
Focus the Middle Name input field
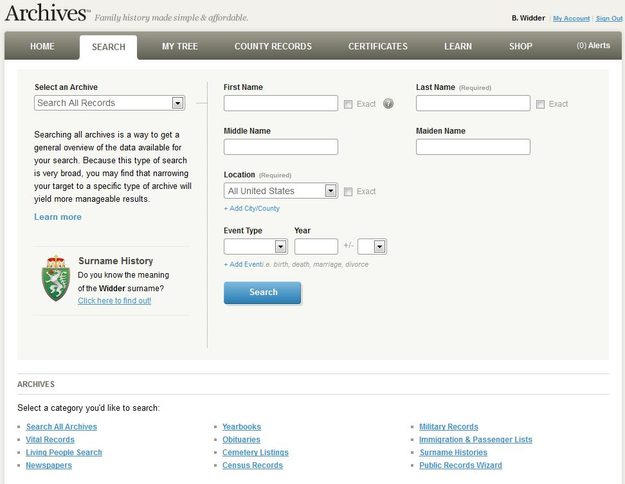pos(281,147)
